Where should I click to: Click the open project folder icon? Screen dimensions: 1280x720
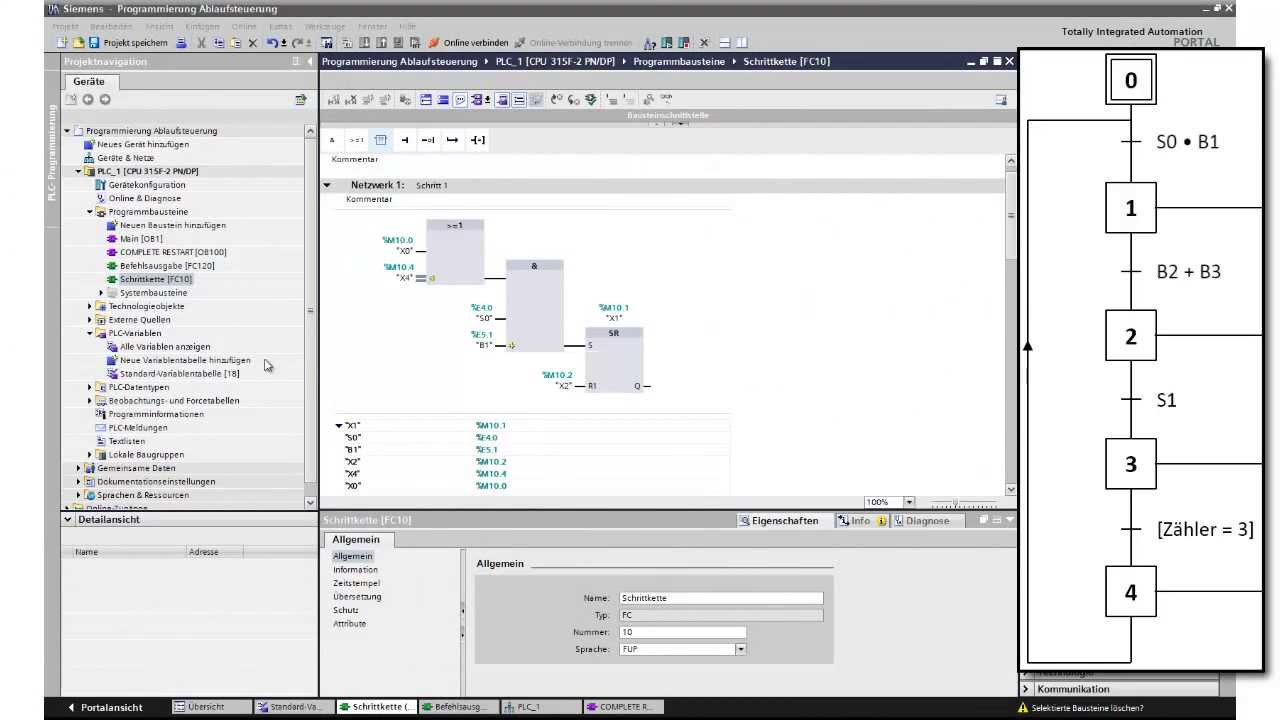(78, 43)
